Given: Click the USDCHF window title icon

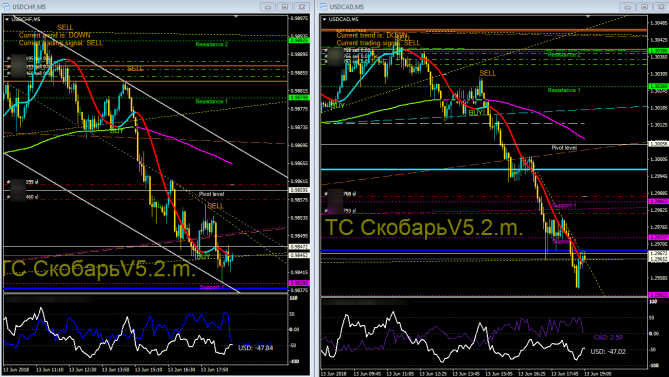Looking at the screenshot, I should 6,6.
